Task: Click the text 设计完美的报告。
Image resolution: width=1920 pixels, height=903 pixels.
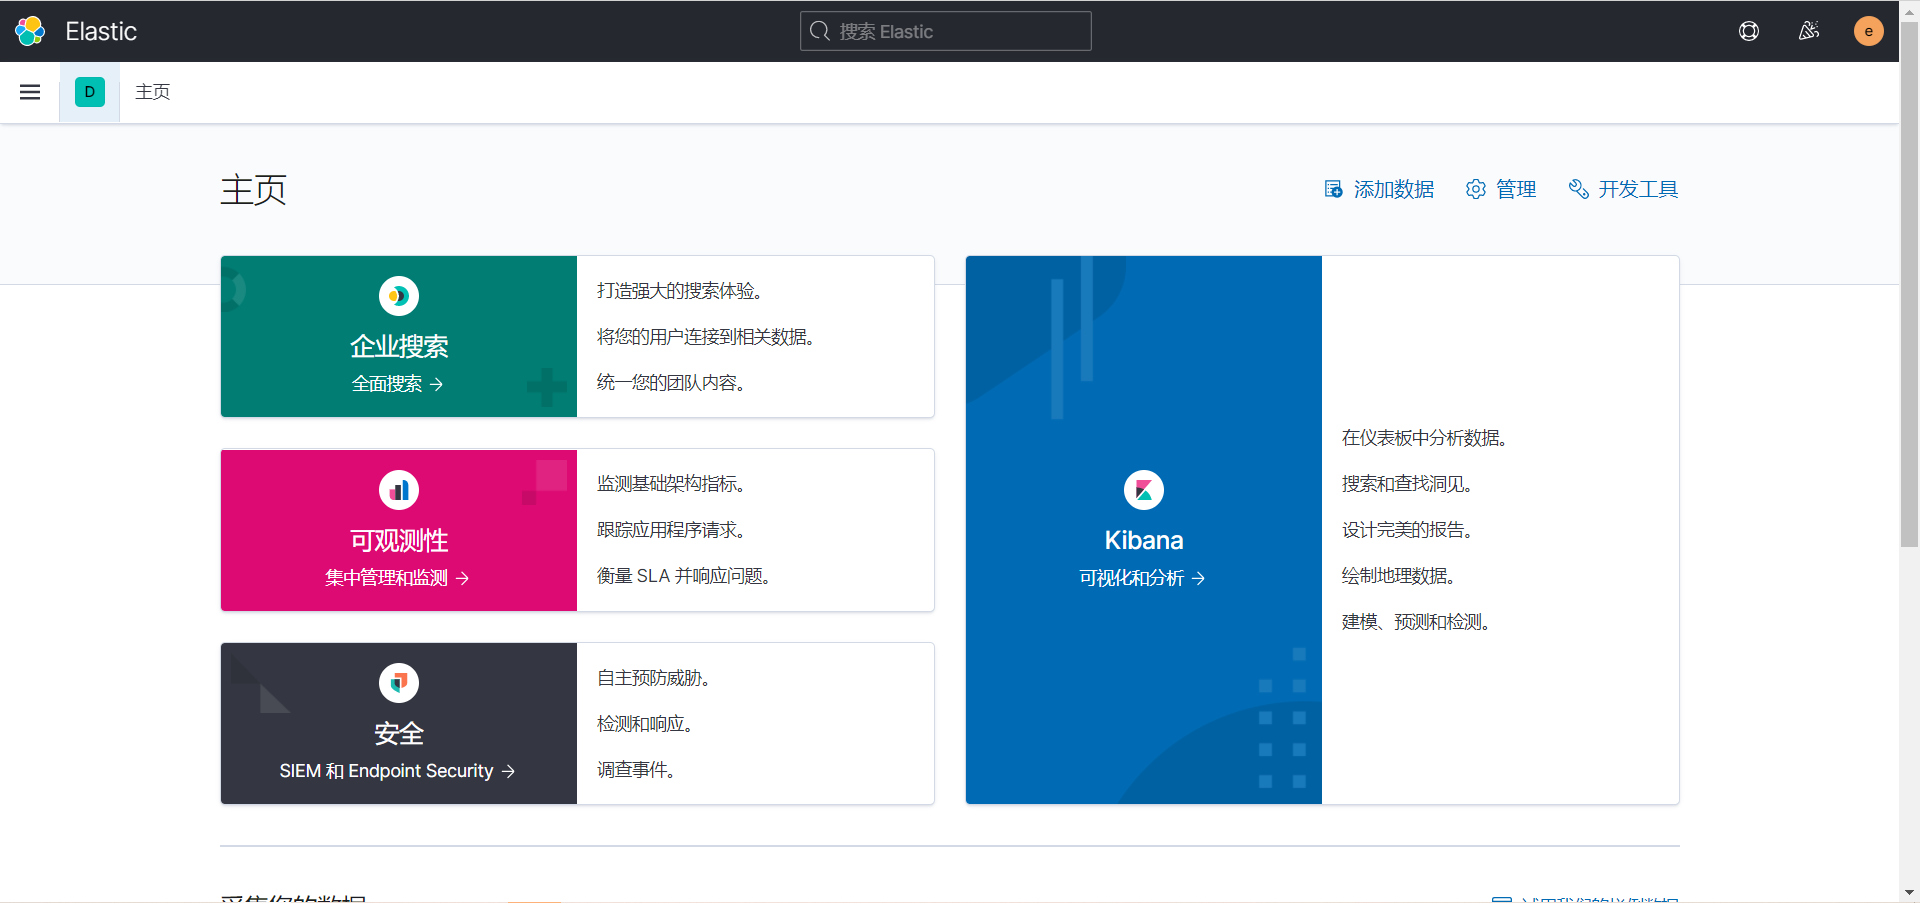Action: 1408,530
